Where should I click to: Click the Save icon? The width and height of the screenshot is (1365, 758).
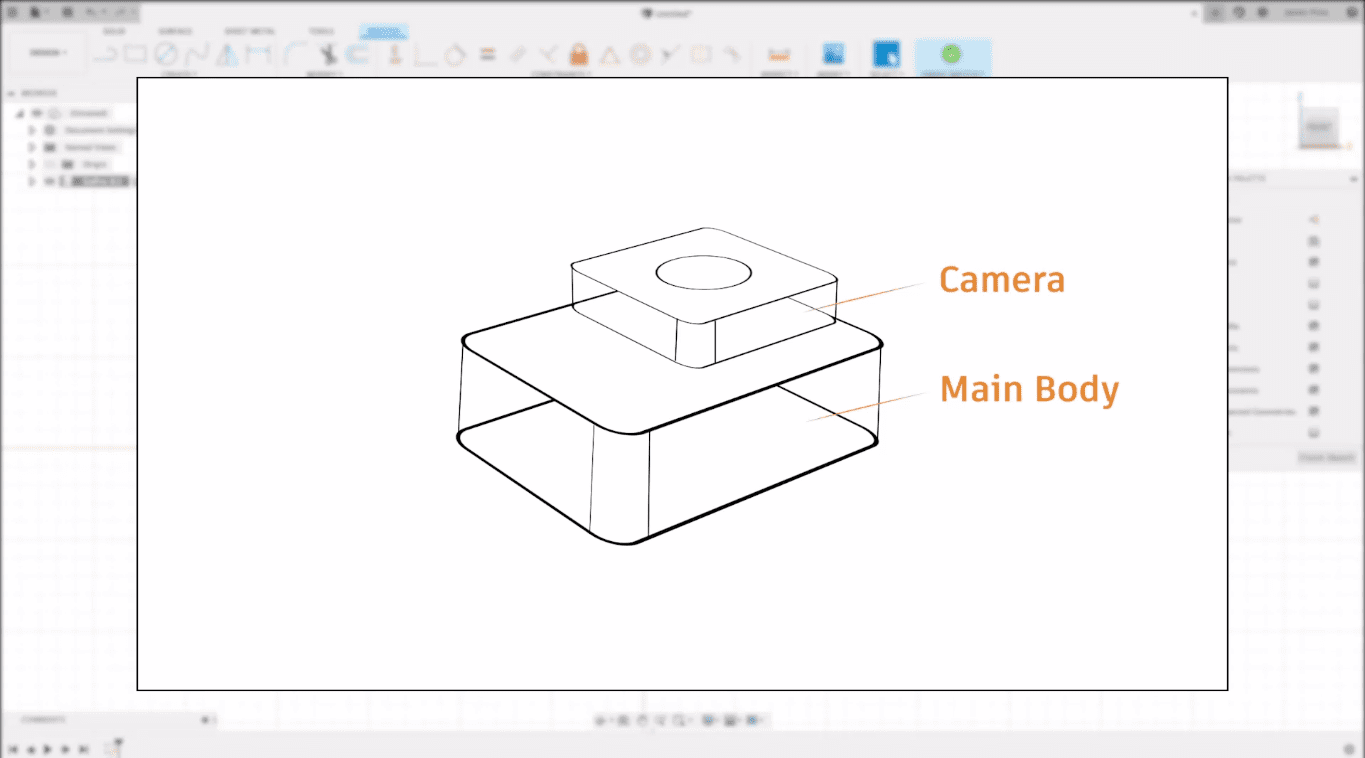tap(67, 13)
